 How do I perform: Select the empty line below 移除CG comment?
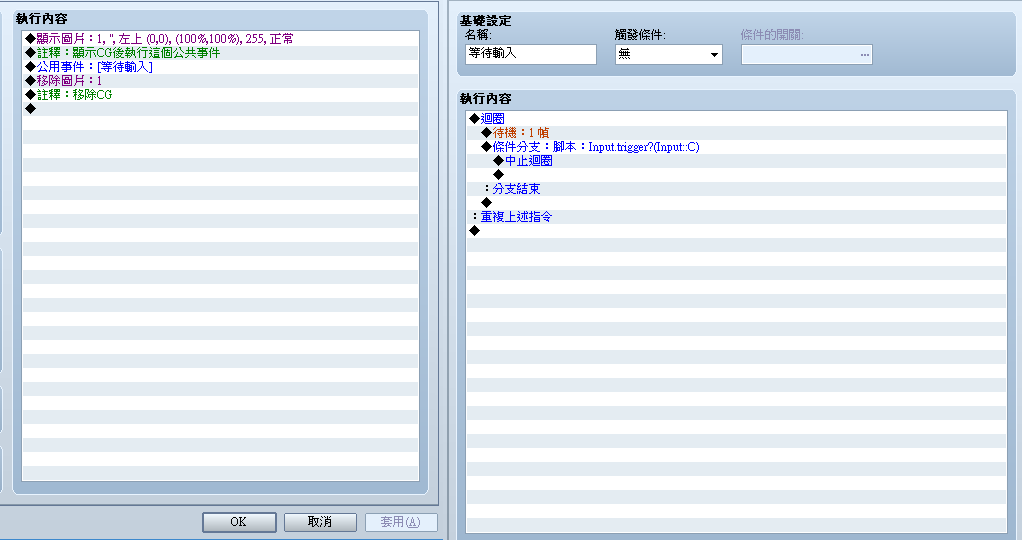(220, 109)
